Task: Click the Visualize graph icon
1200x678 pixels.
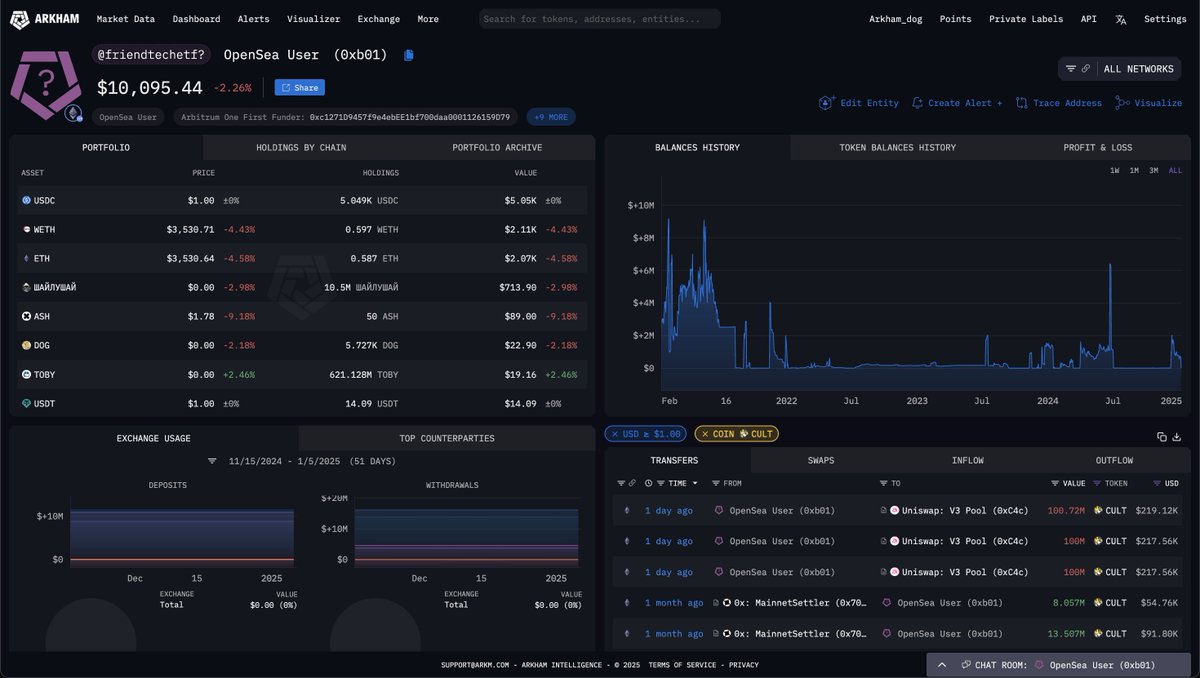Action: (1122, 103)
